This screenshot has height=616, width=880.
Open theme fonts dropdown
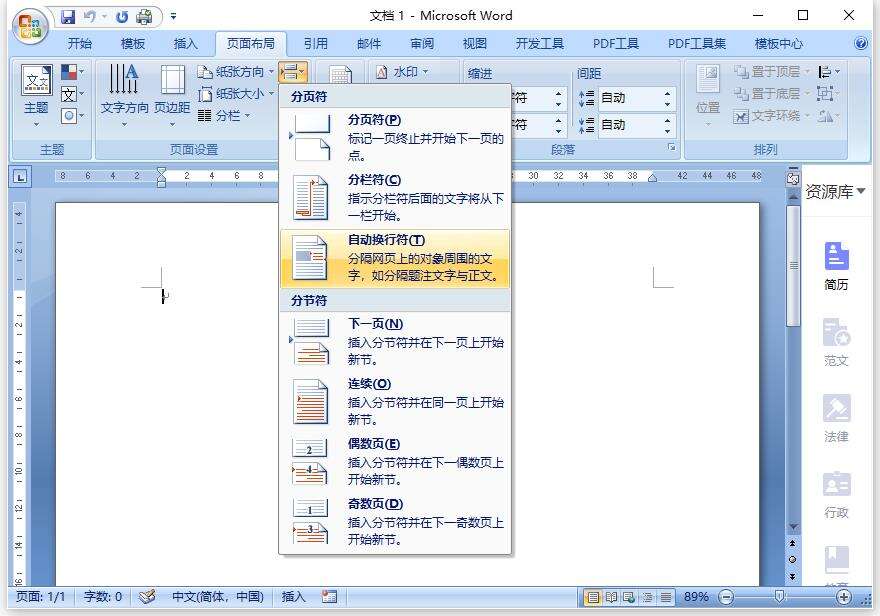click(72, 94)
